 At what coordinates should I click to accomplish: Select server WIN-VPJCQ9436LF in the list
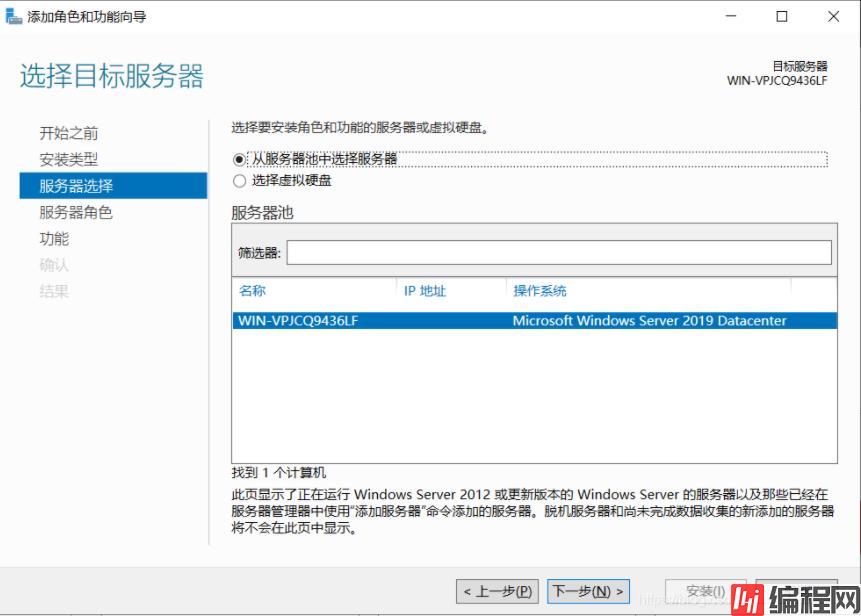coord(298,321)
